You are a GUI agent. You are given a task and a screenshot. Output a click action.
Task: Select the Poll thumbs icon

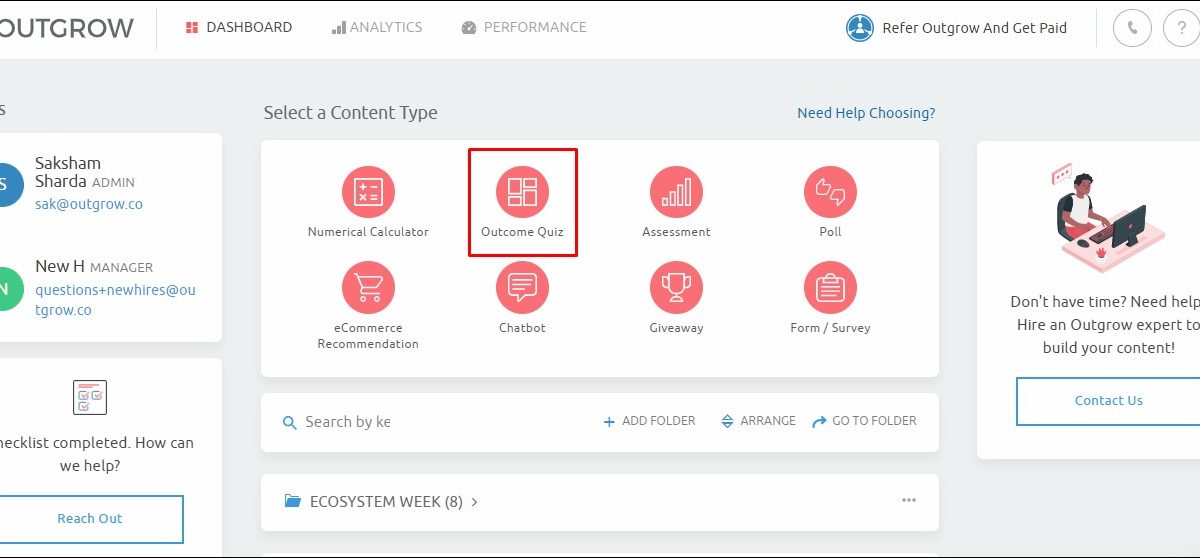(830, 192)
